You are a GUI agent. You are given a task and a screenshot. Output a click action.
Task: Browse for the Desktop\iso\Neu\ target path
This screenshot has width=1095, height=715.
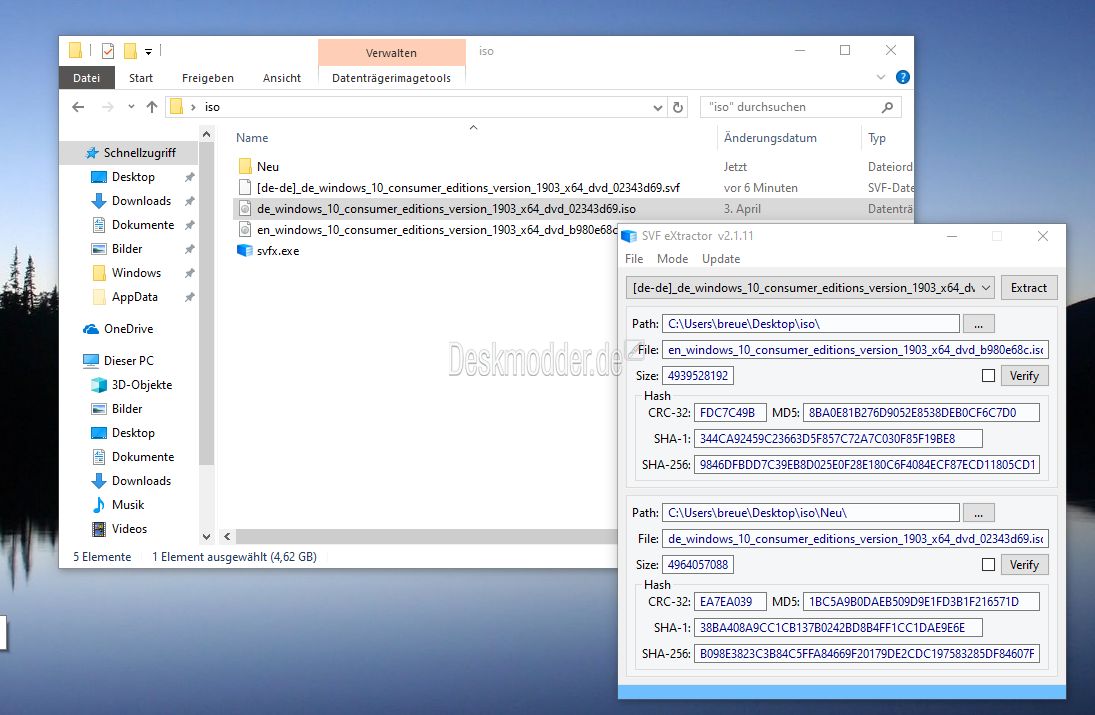click(x=978, y=513)
